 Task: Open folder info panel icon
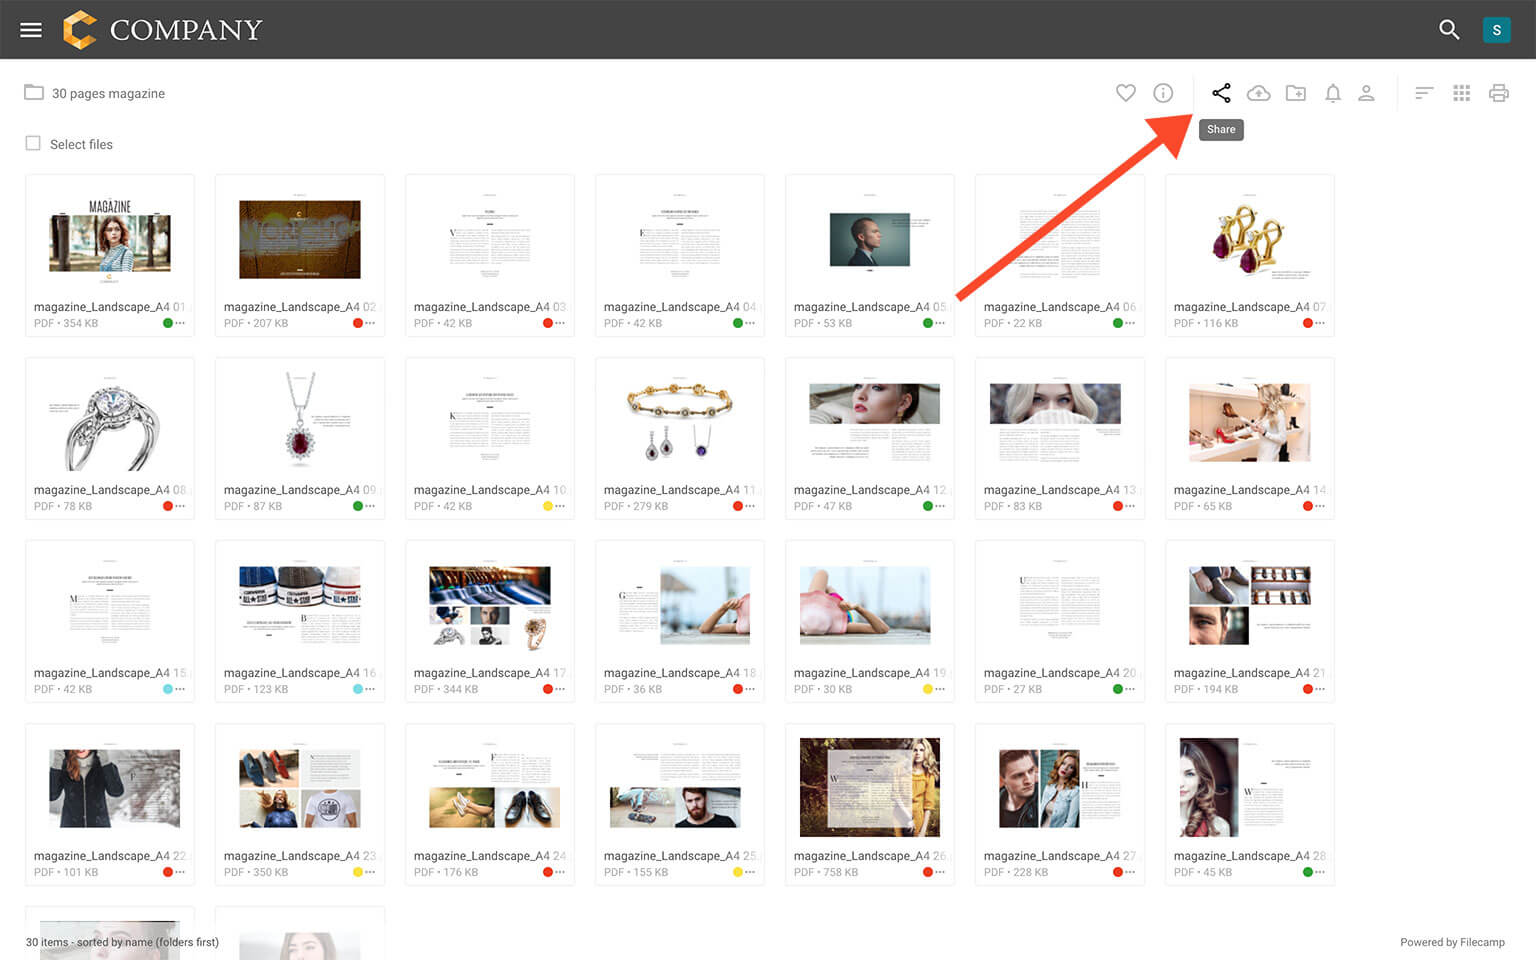point(1163,93)
